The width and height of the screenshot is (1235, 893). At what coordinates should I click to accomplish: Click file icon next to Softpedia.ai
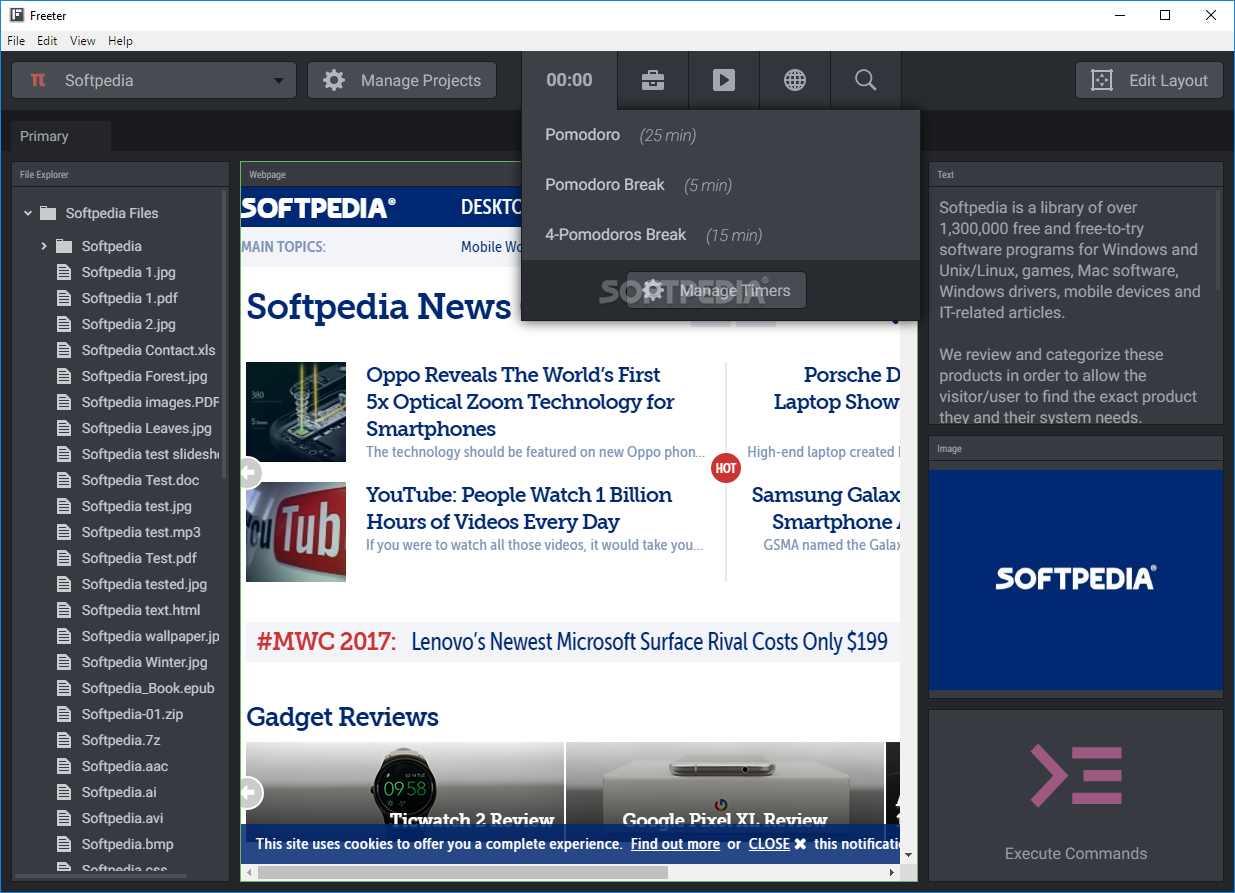[64, 792]
